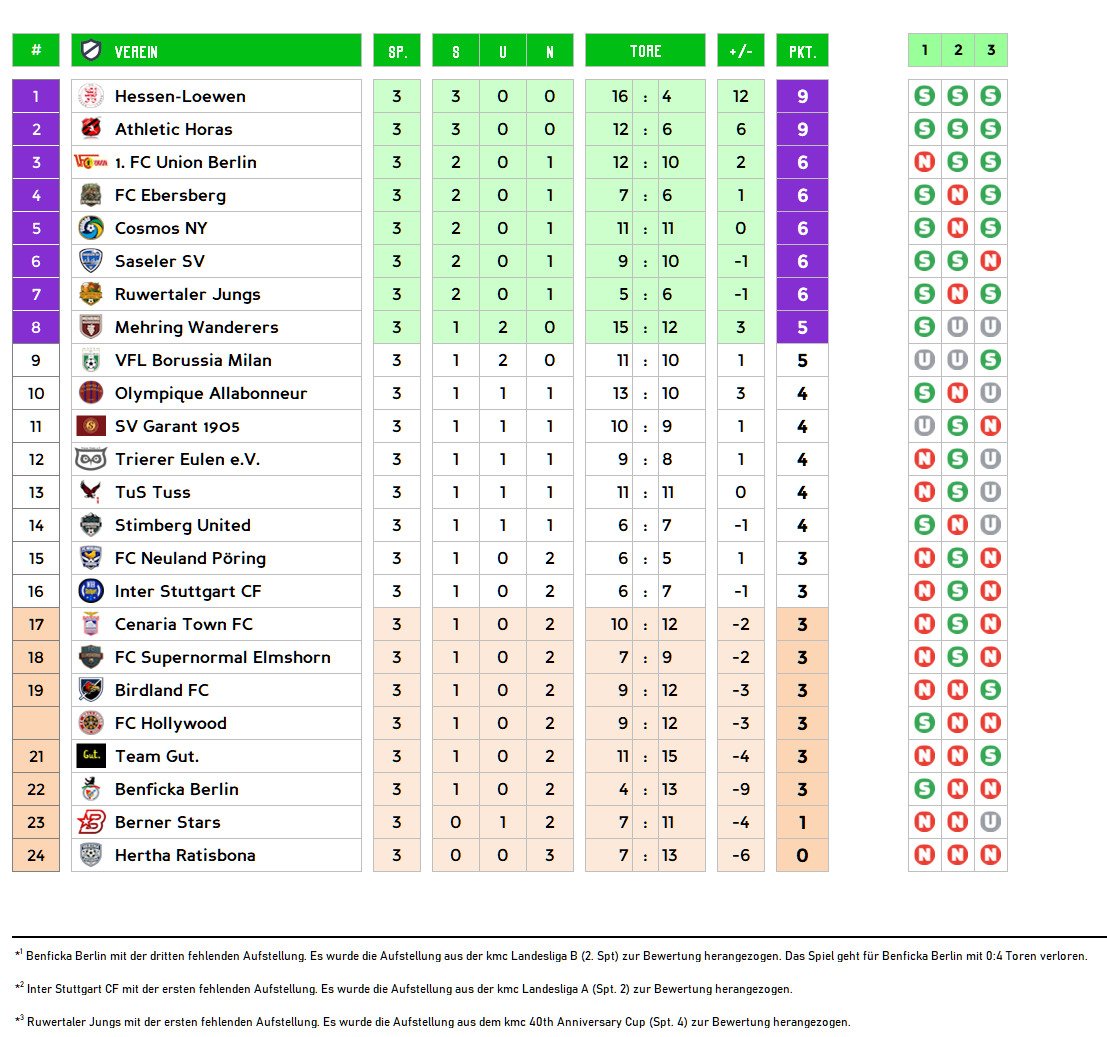Screen dimensions: 1107x1037
Task: Select the matchday 3 header
Action: (x=990, y=50)
